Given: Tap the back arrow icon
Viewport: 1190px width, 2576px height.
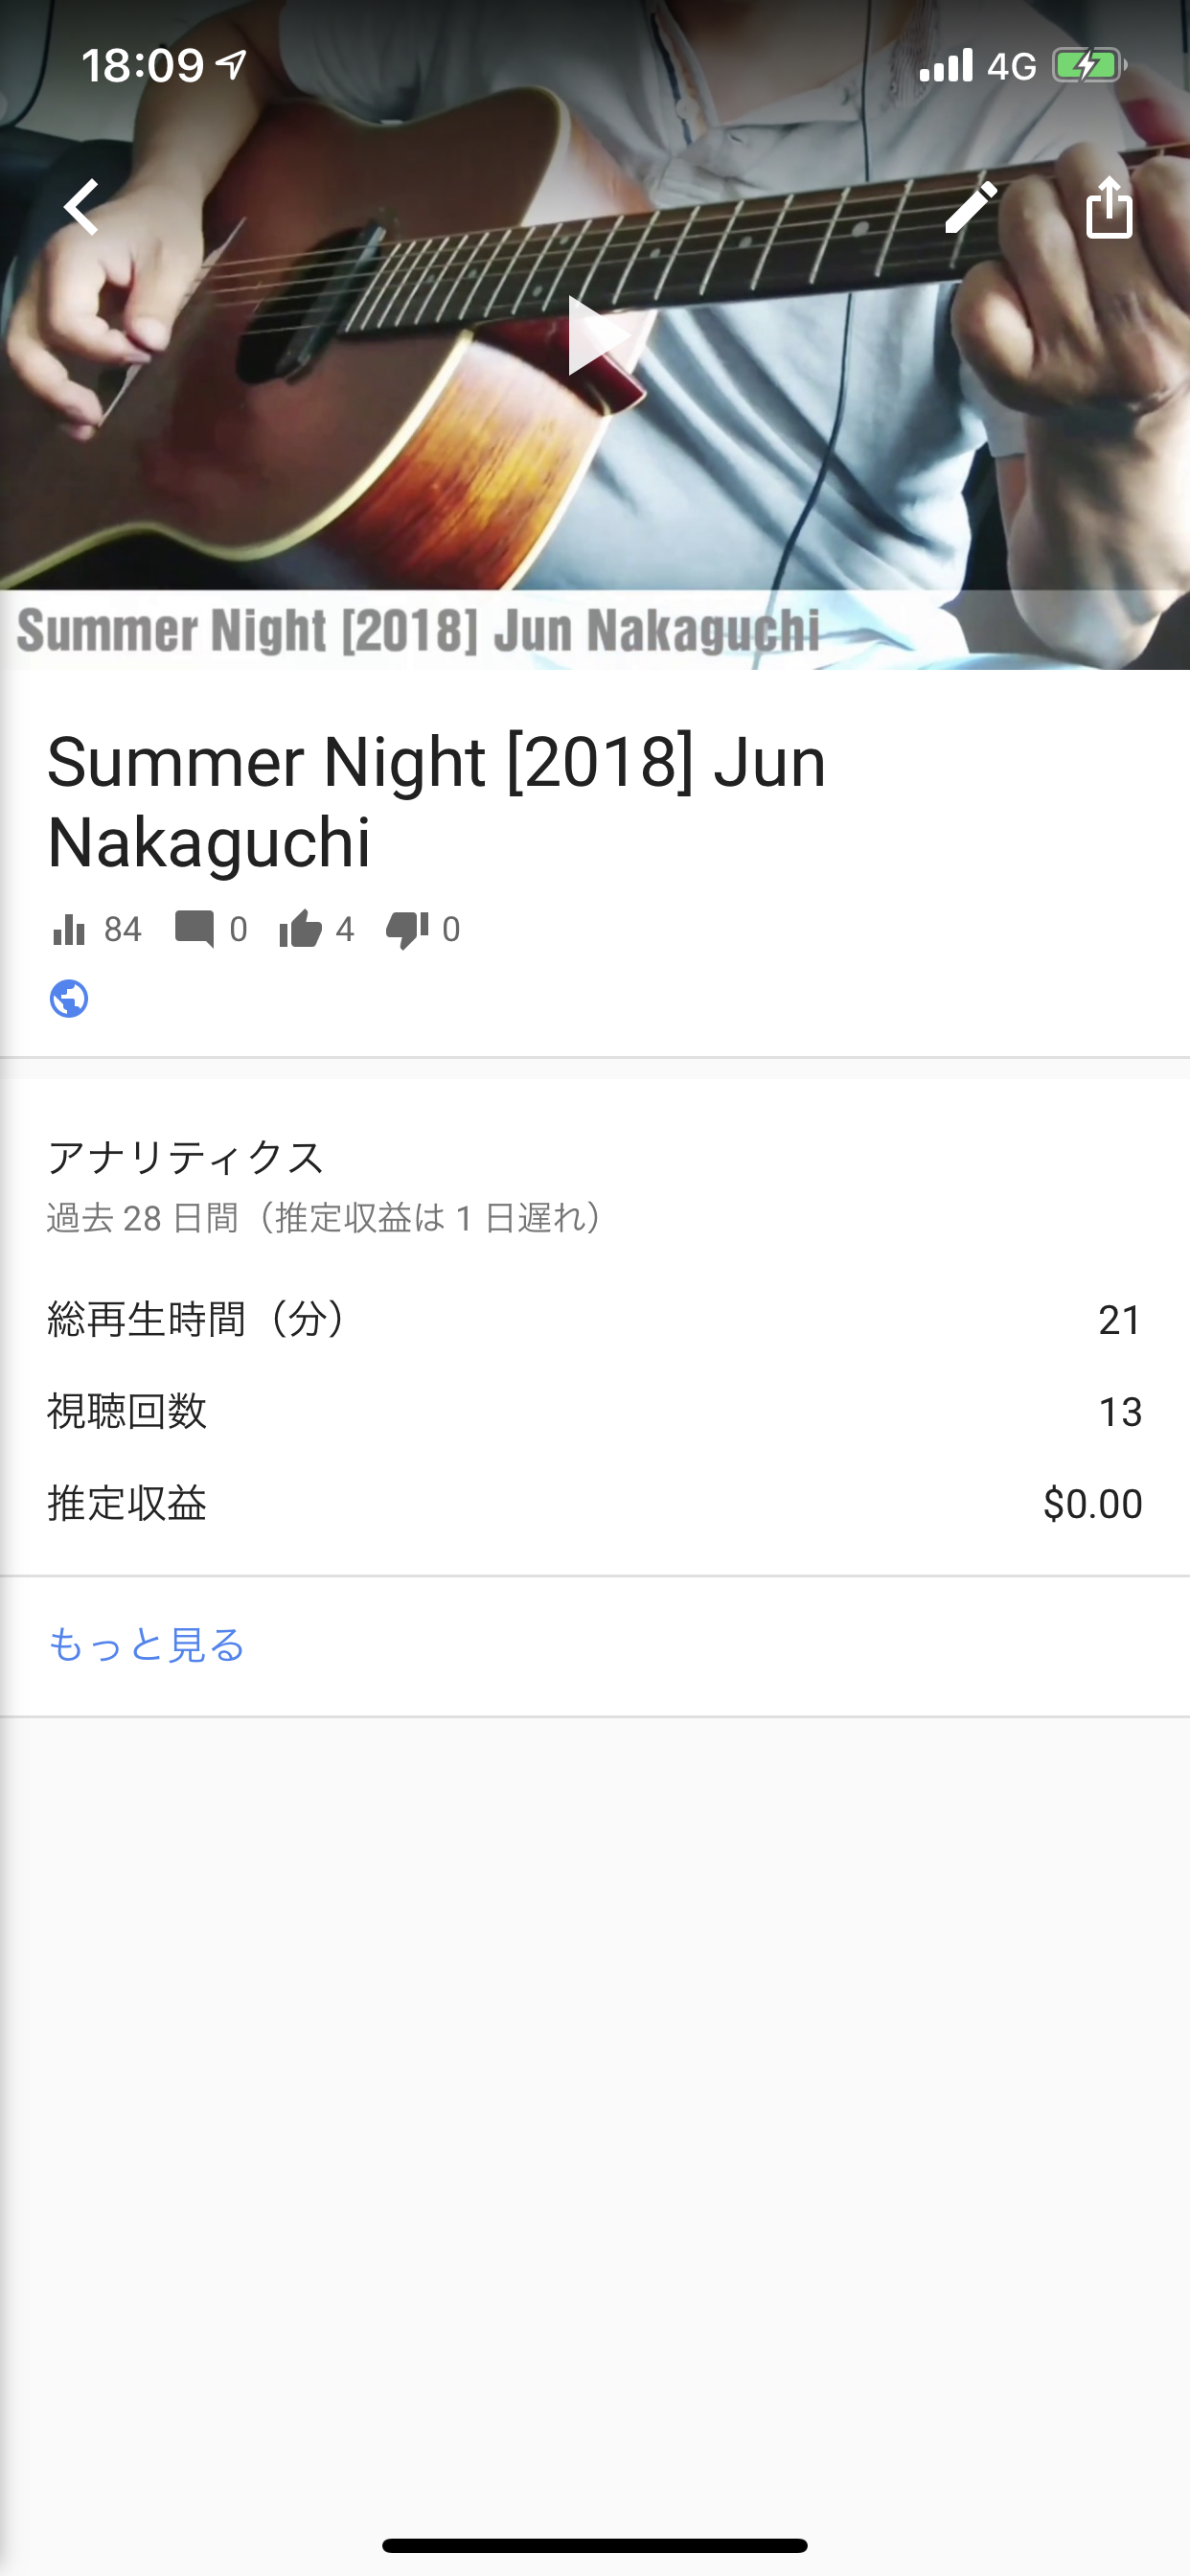Looking at the screenshot, I should click(82, 207).
